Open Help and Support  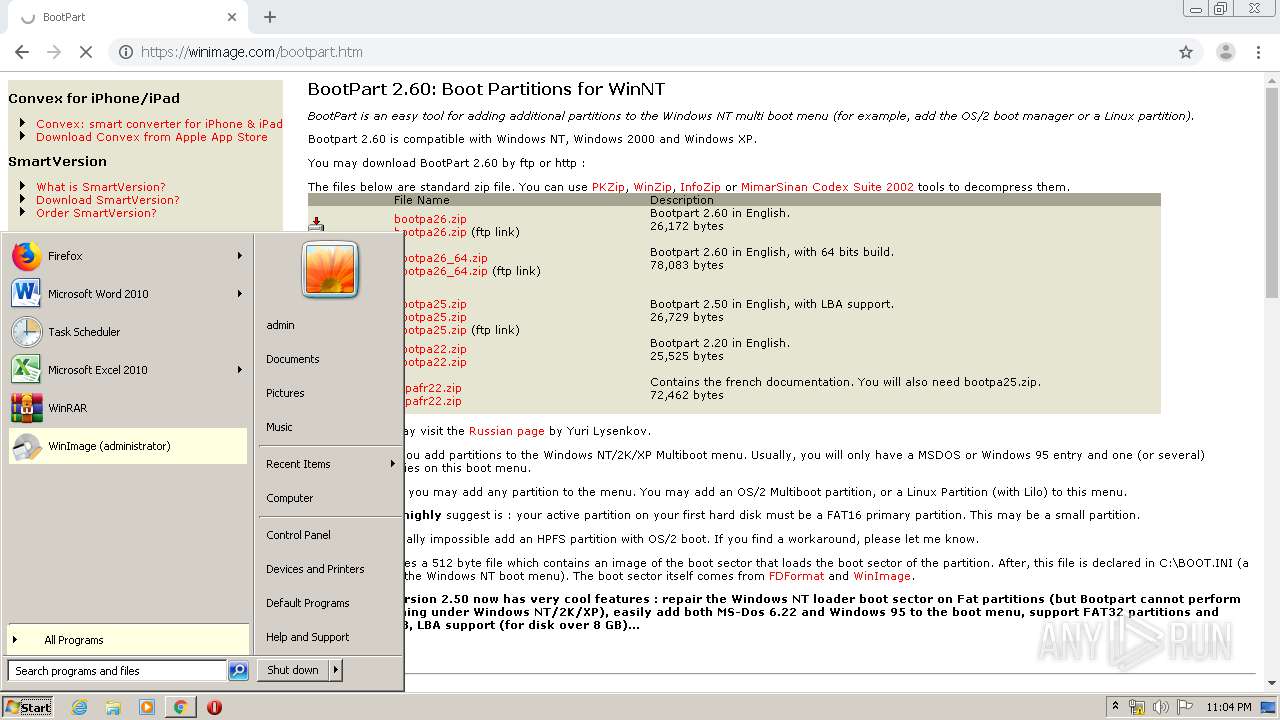[x=308, y=637]
